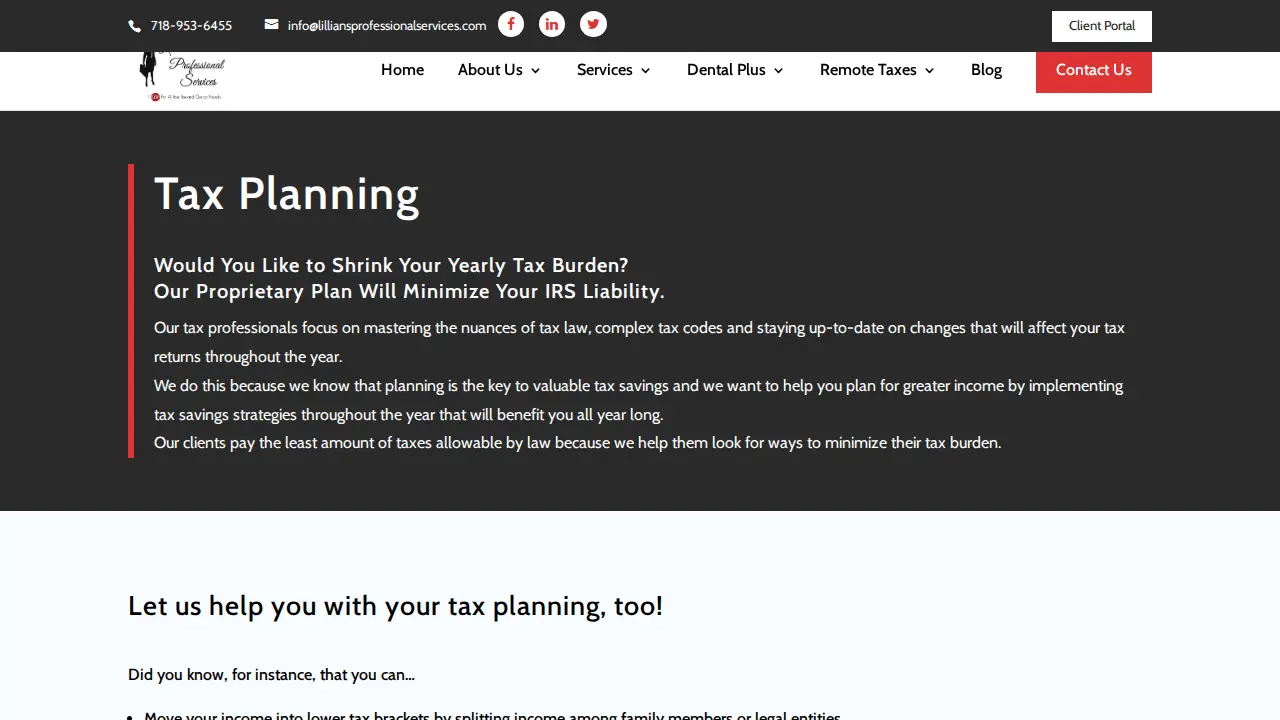The image size is (1280, 720).
Task: Expand the Remote Taxes chevron
Action: pyautogui.click(x=929, y=70)
